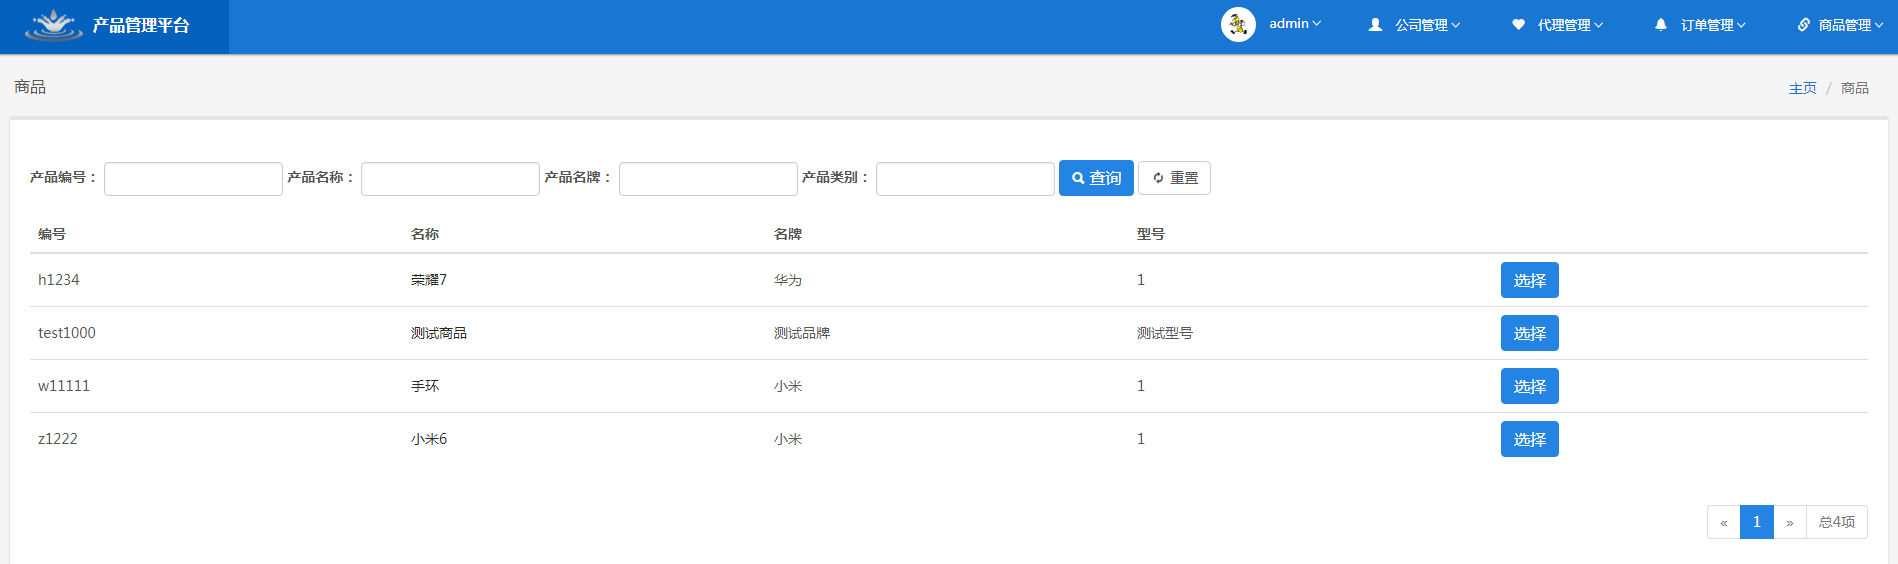
Task: Expand the admin dropdown menu
Action: pos(1295,24)
